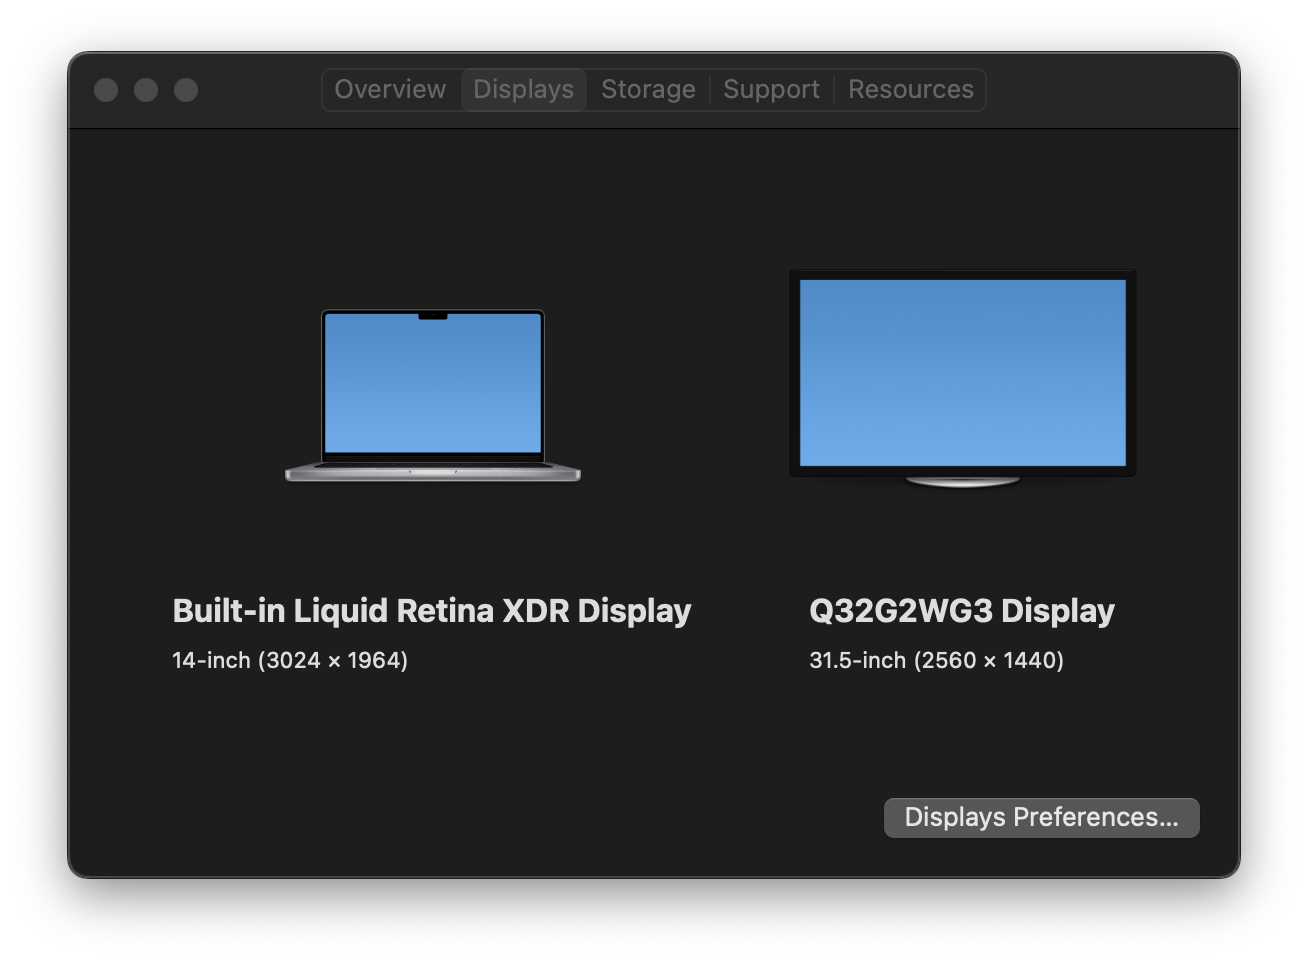Click the window zoom button
1308x962 pixels.
pos(186,90)
